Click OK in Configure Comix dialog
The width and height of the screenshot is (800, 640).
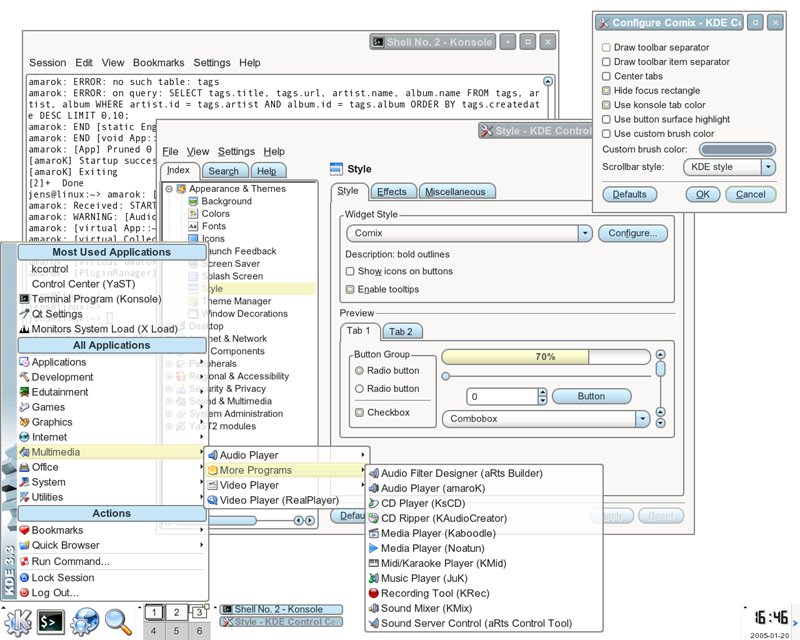tap(703, 194)
